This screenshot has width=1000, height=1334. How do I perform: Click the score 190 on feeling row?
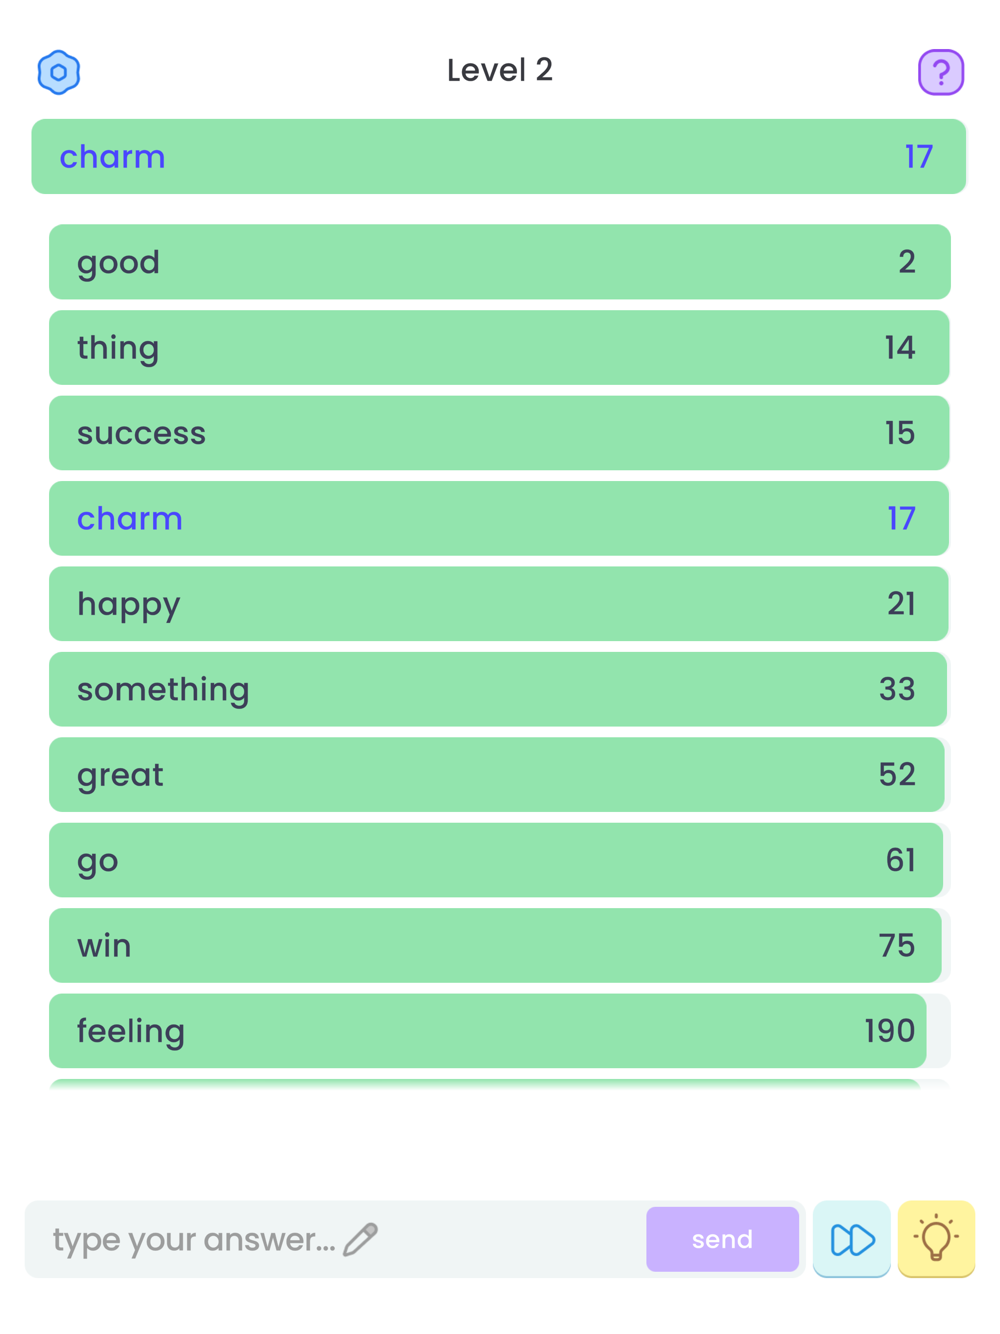(889, 1031)
